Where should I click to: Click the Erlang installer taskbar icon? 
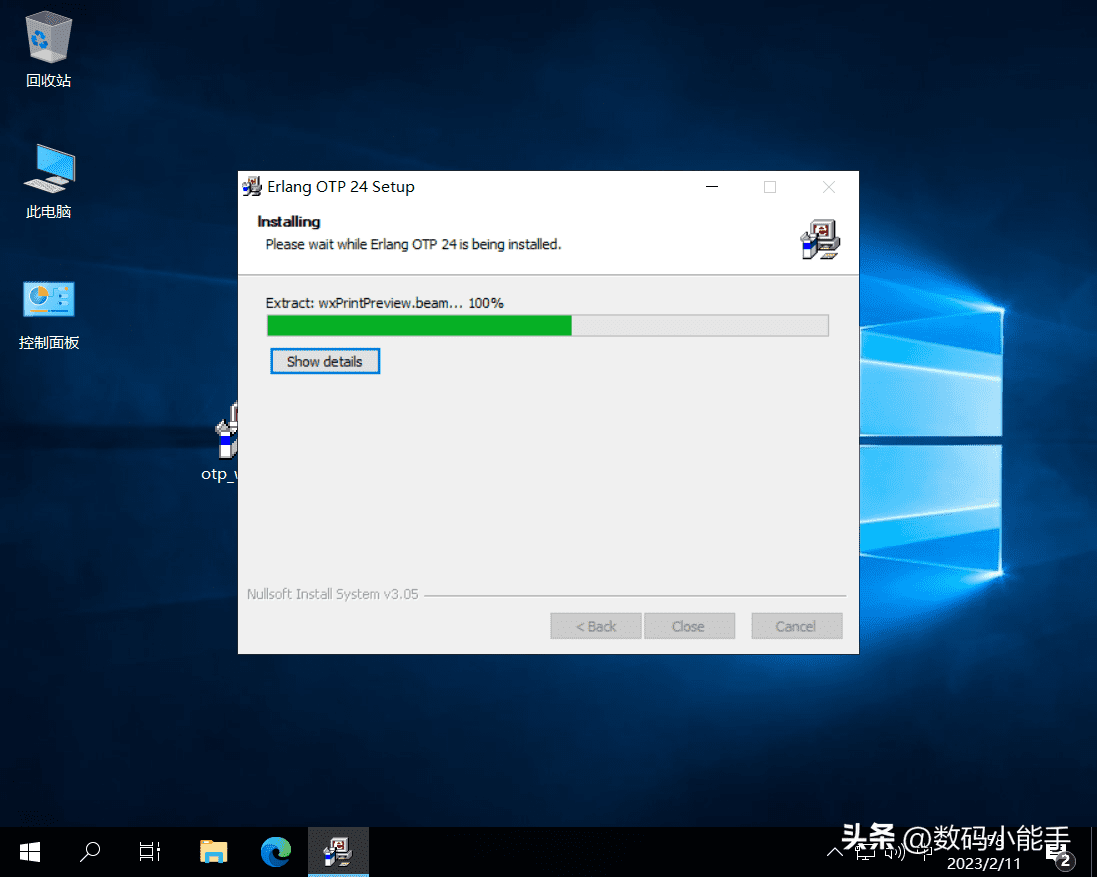(x=338, y=852)
